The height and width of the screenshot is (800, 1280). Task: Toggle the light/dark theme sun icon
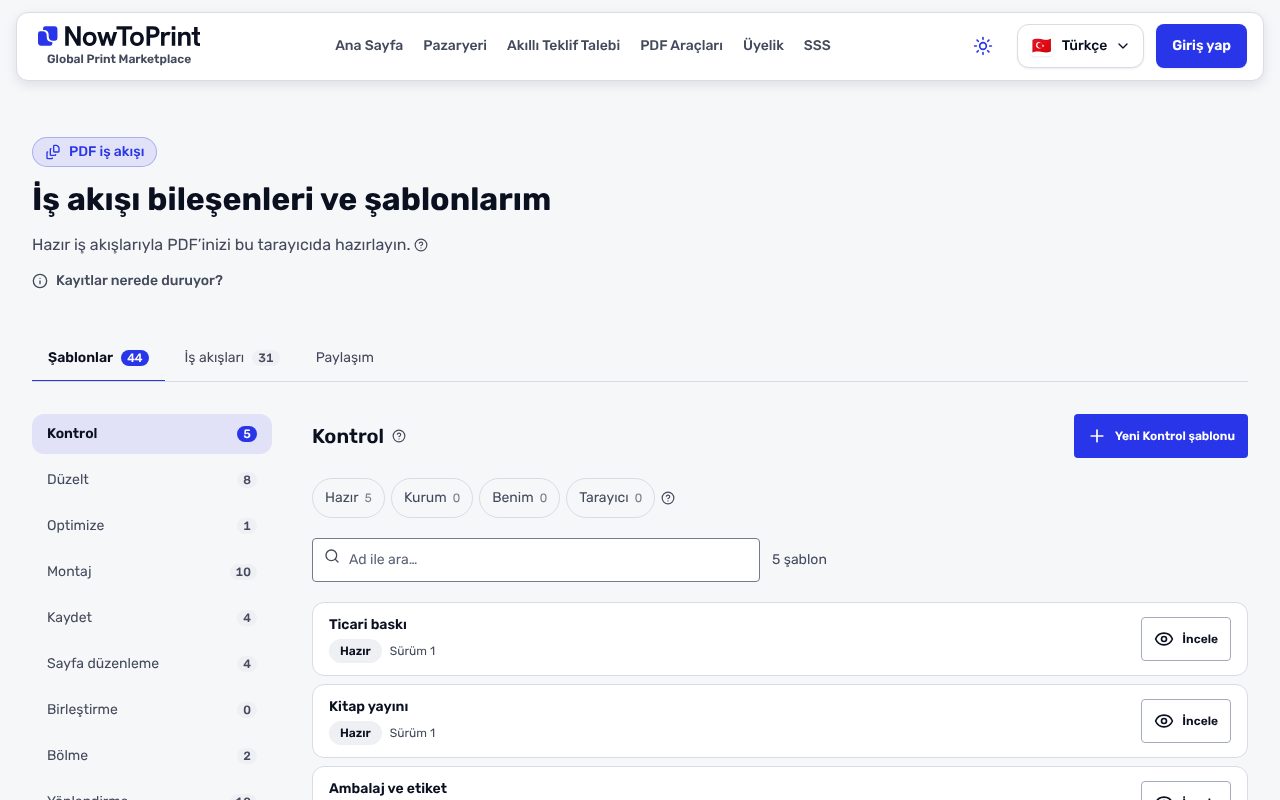pos(983,46)
